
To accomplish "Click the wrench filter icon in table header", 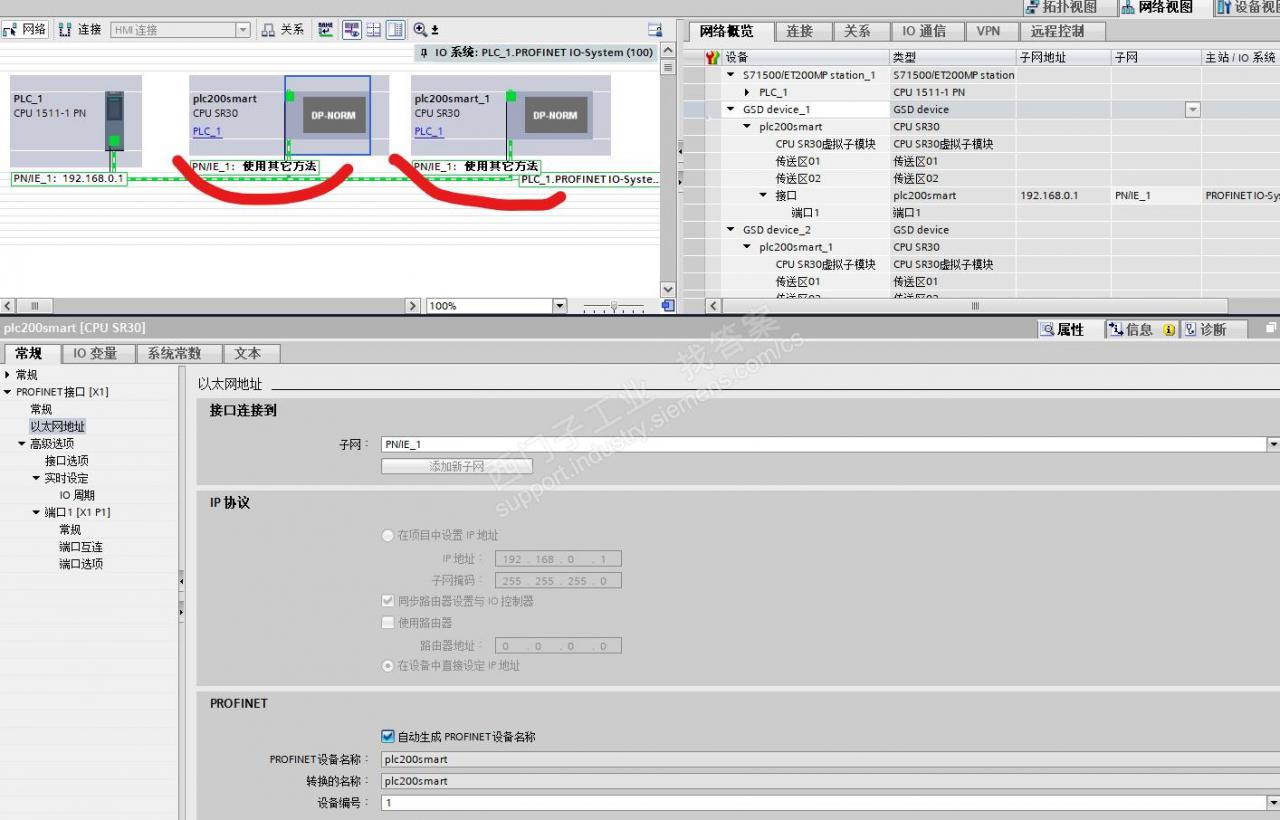I will point(713,58).
